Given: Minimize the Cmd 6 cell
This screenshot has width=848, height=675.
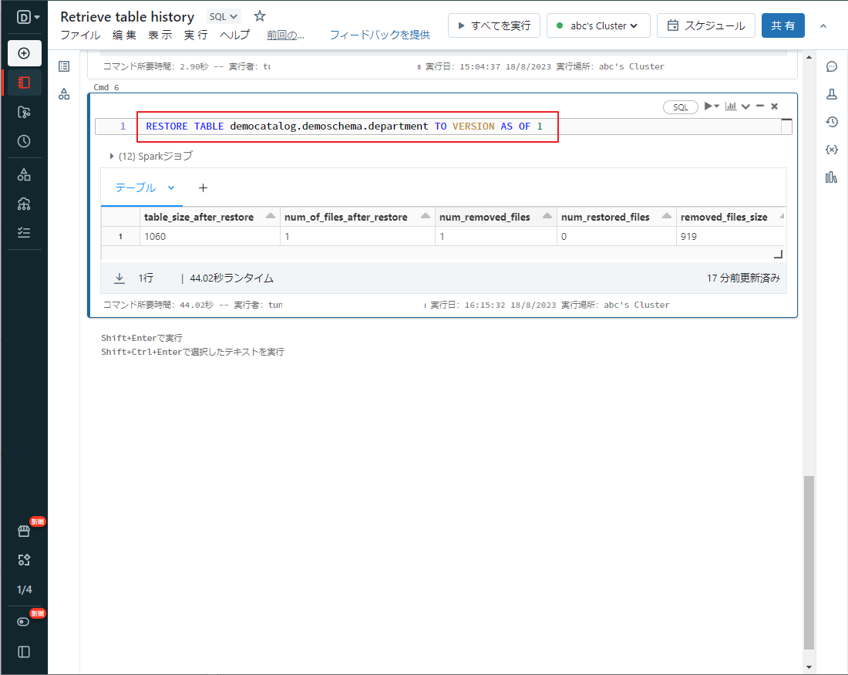Looking at the screenshot, I should click(760, 106).
